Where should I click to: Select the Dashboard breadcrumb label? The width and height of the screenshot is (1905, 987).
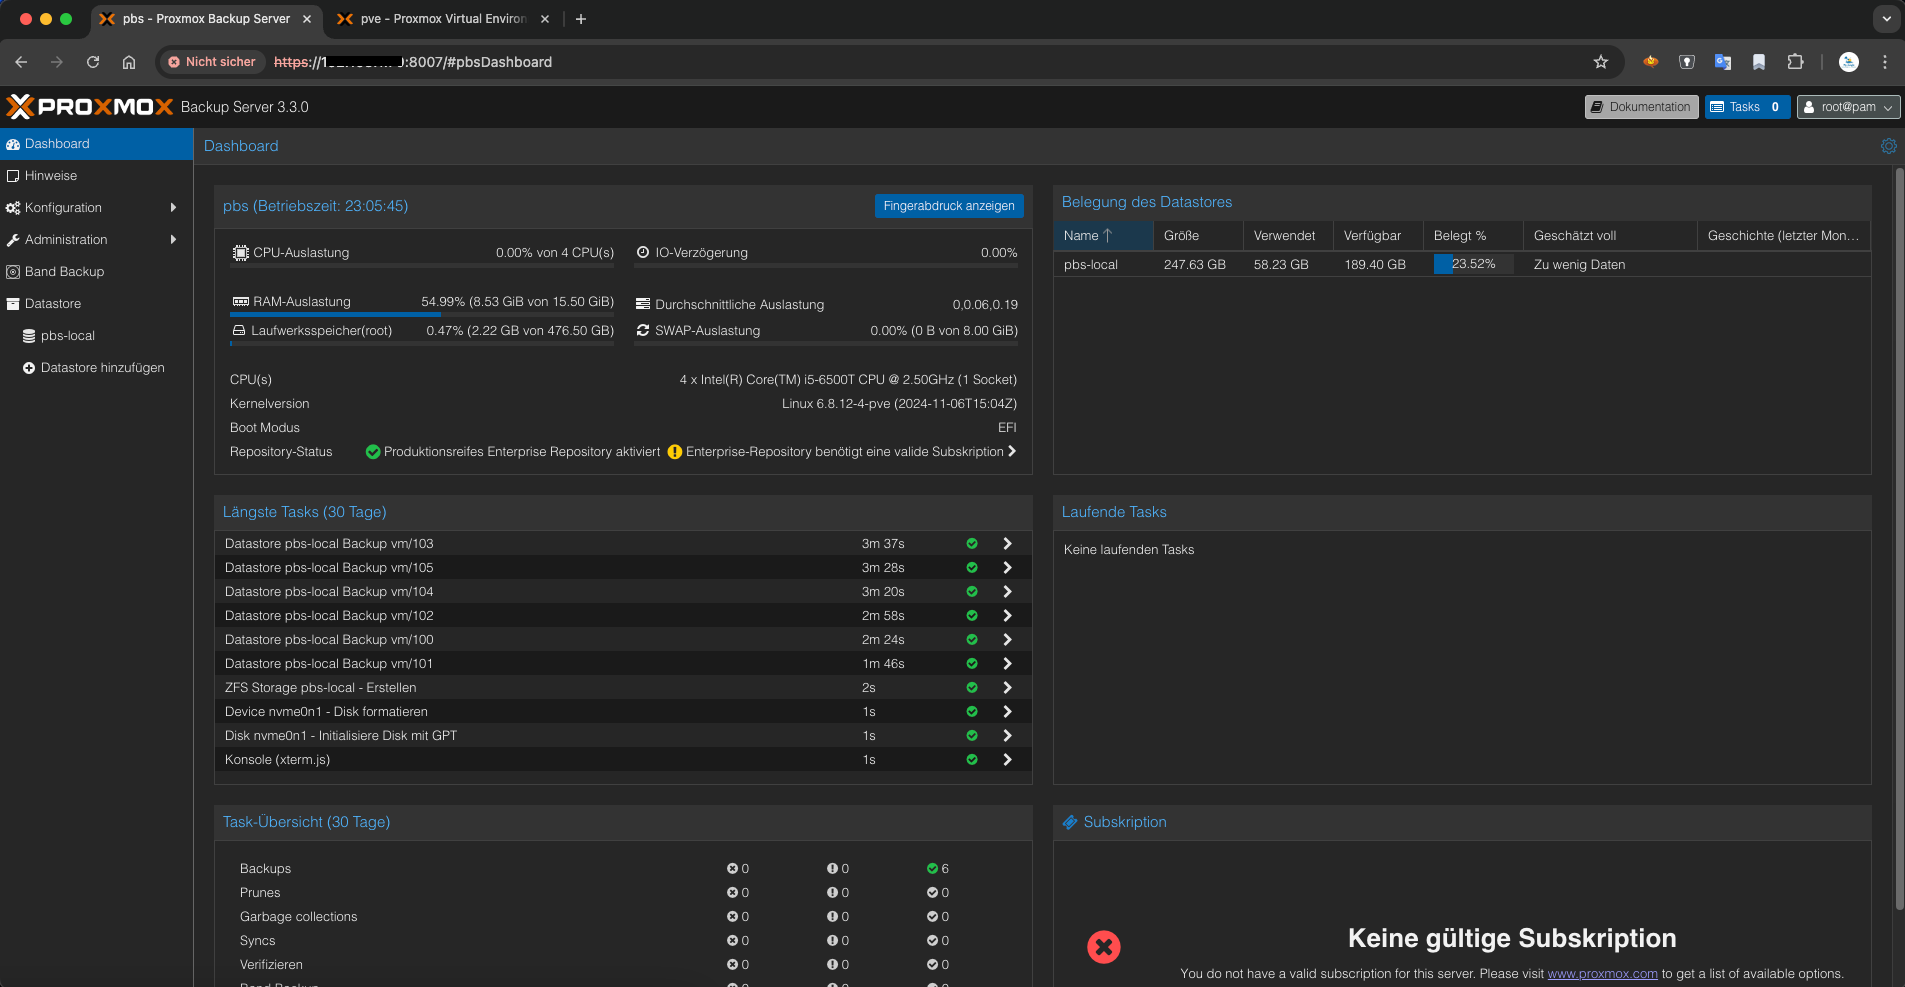(x=240, y=145)
